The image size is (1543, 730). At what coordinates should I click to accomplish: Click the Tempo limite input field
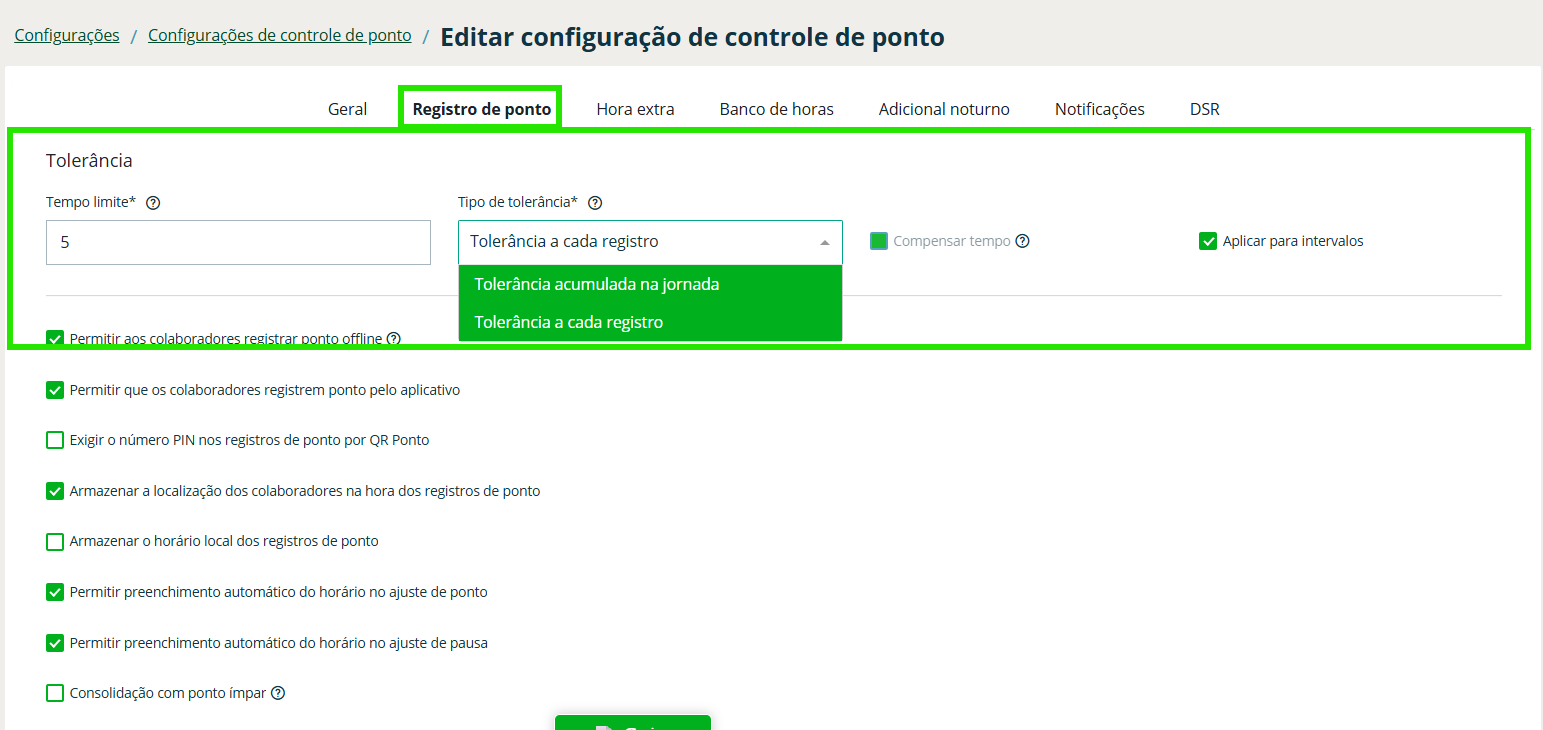tap(238, 242)
